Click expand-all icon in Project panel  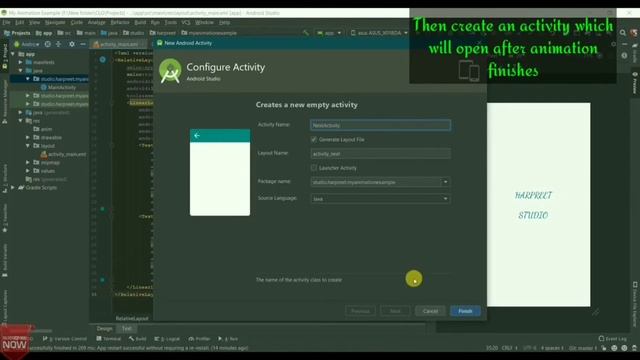coord(59,44)
